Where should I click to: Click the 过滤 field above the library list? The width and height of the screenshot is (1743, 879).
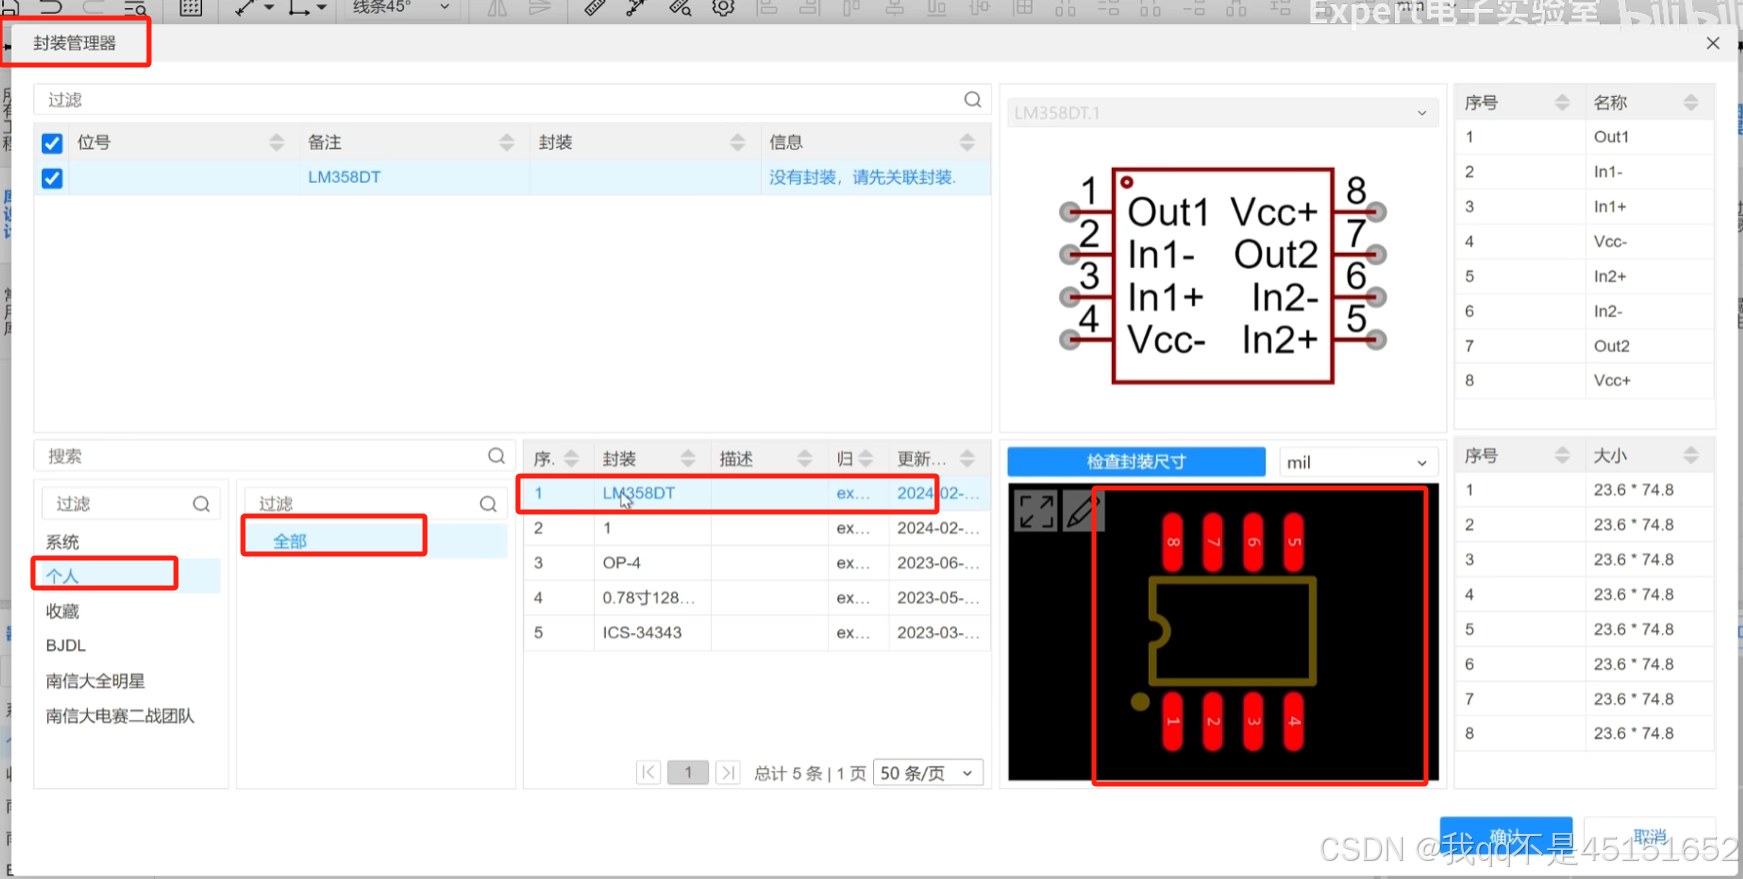(x=130, y=504)
